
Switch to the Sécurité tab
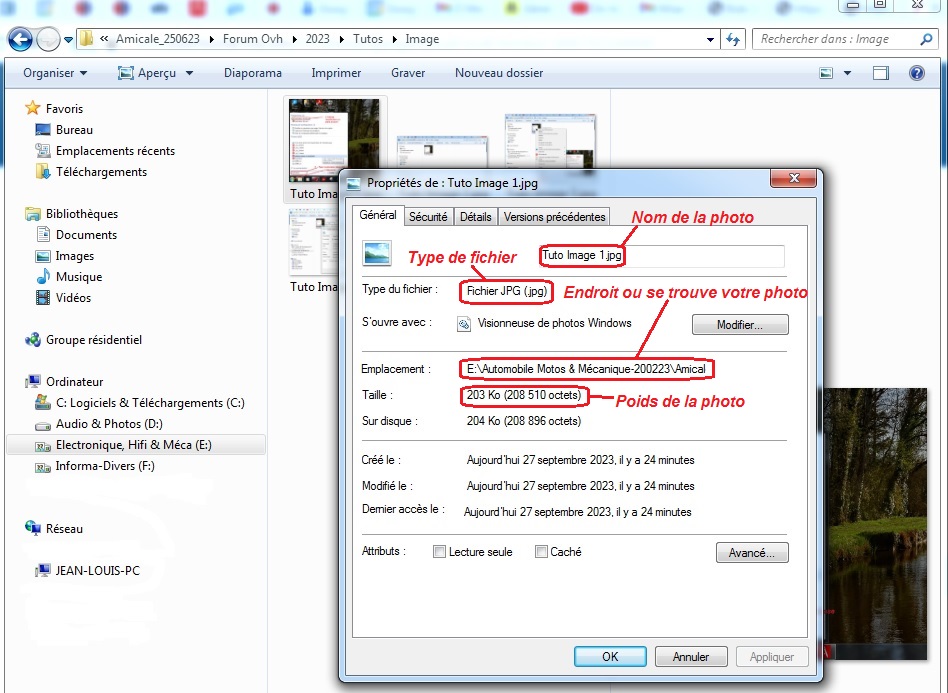pyautogui.click(x=428, y=217)
